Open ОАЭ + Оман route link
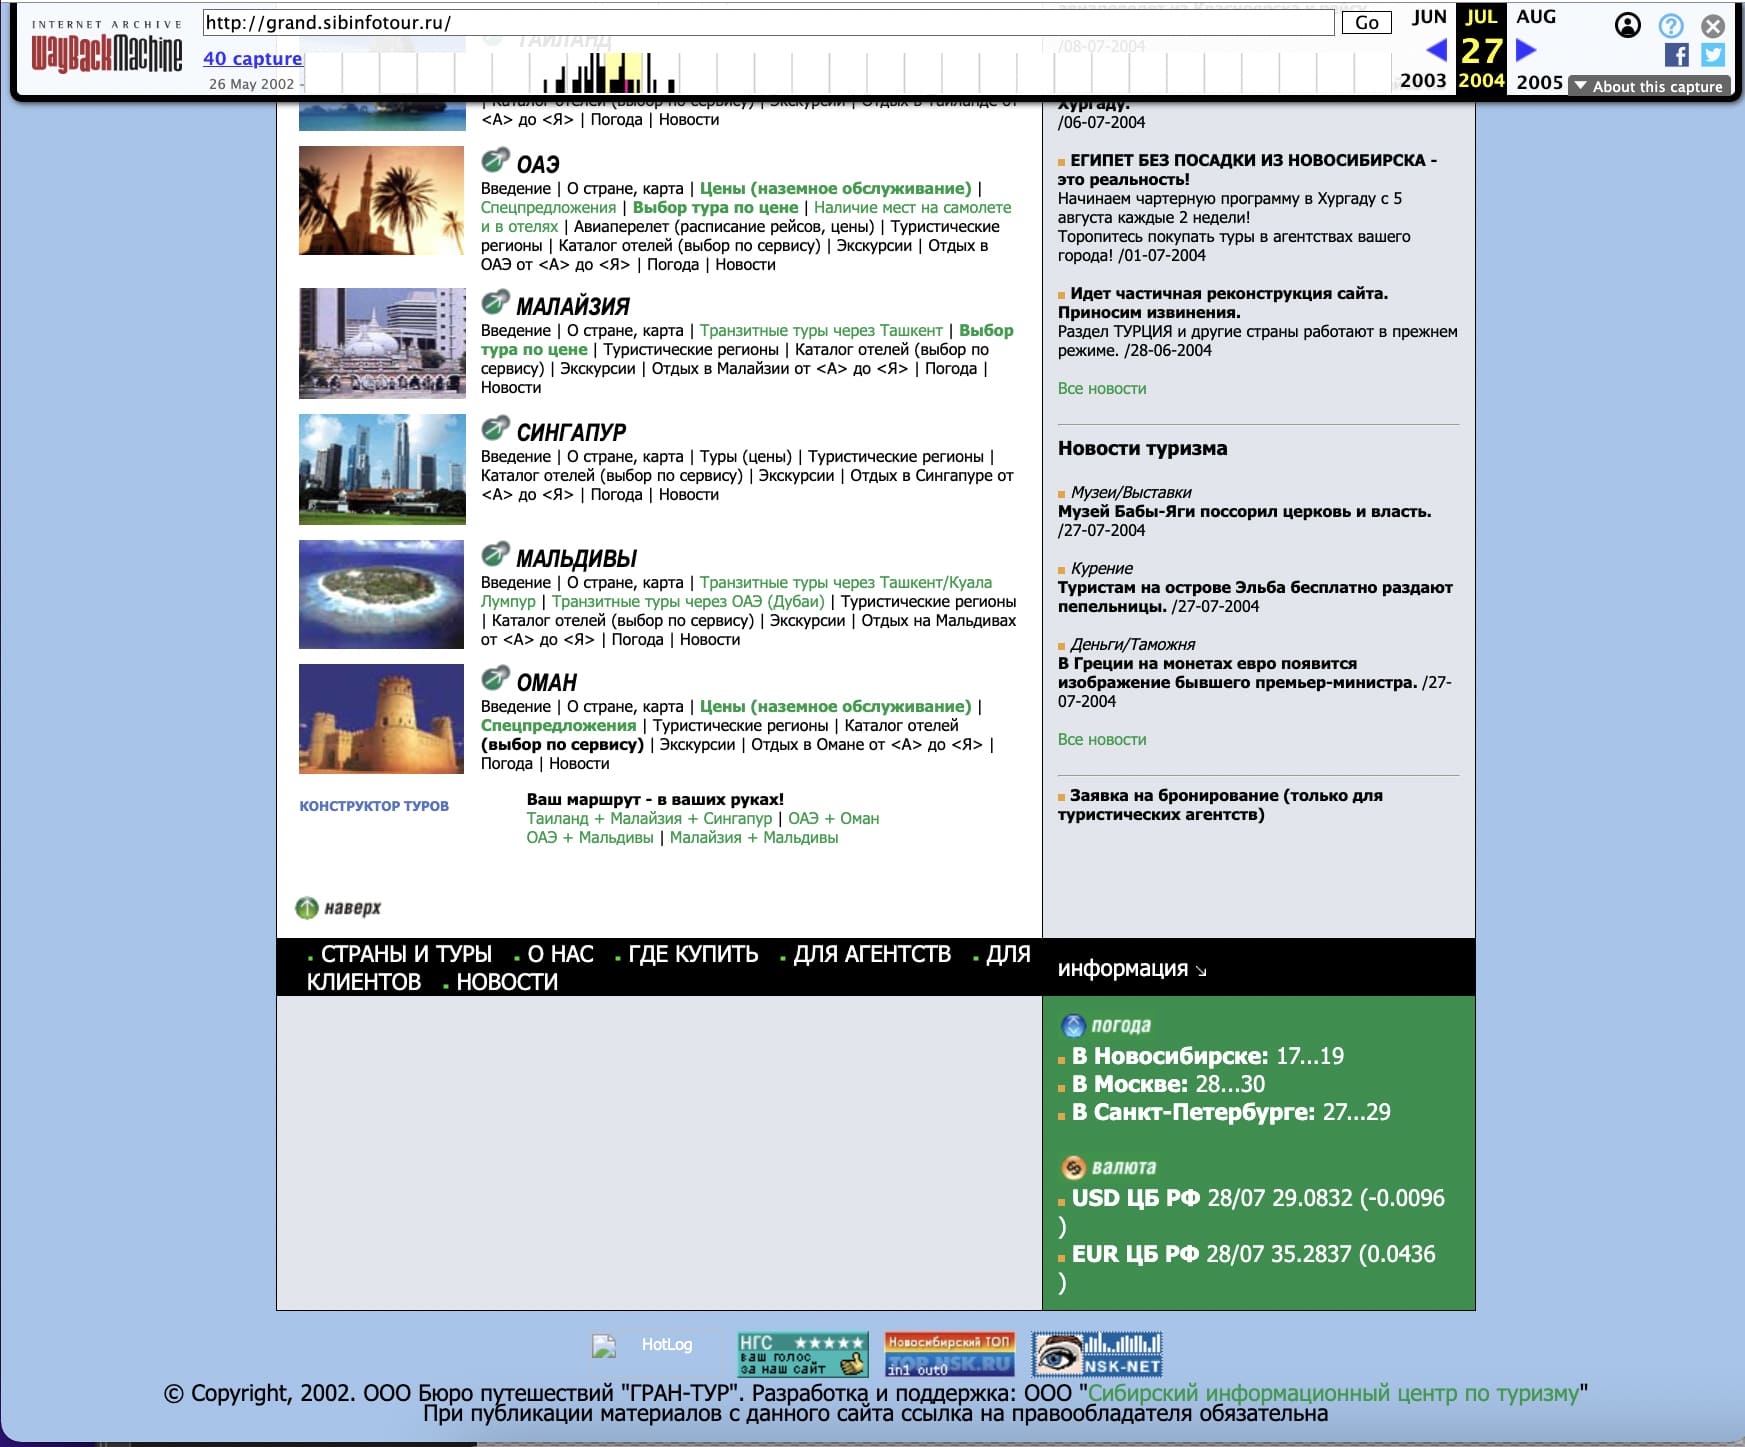Image resolution: width=1745 pixels, height=1447 pixels. coord(834,818)
